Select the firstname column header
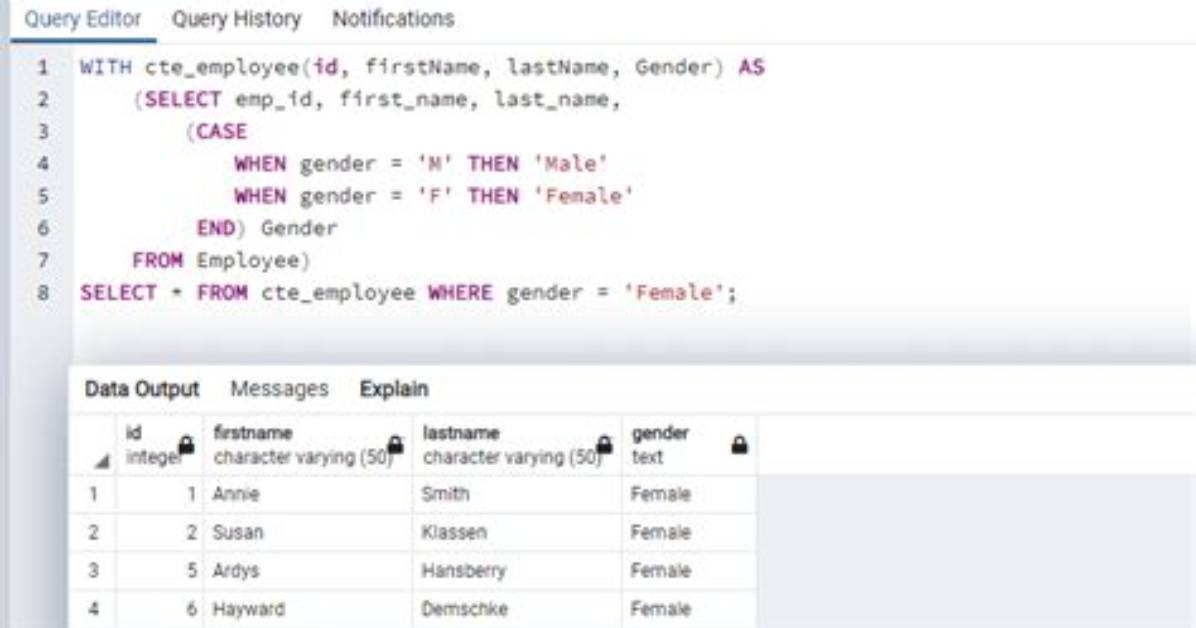Viewport: 1196px width, 628px height. pyautogui.click(x=308, y=446)
